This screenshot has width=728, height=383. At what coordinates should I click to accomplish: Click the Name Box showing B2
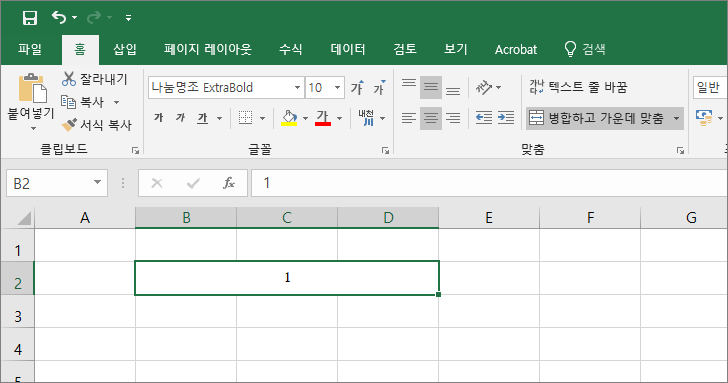click(49, 183)
